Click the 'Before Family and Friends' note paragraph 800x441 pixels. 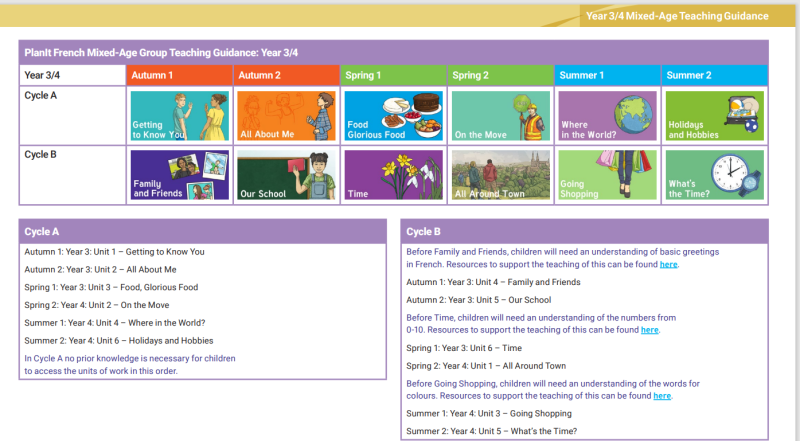coord(563,258)
